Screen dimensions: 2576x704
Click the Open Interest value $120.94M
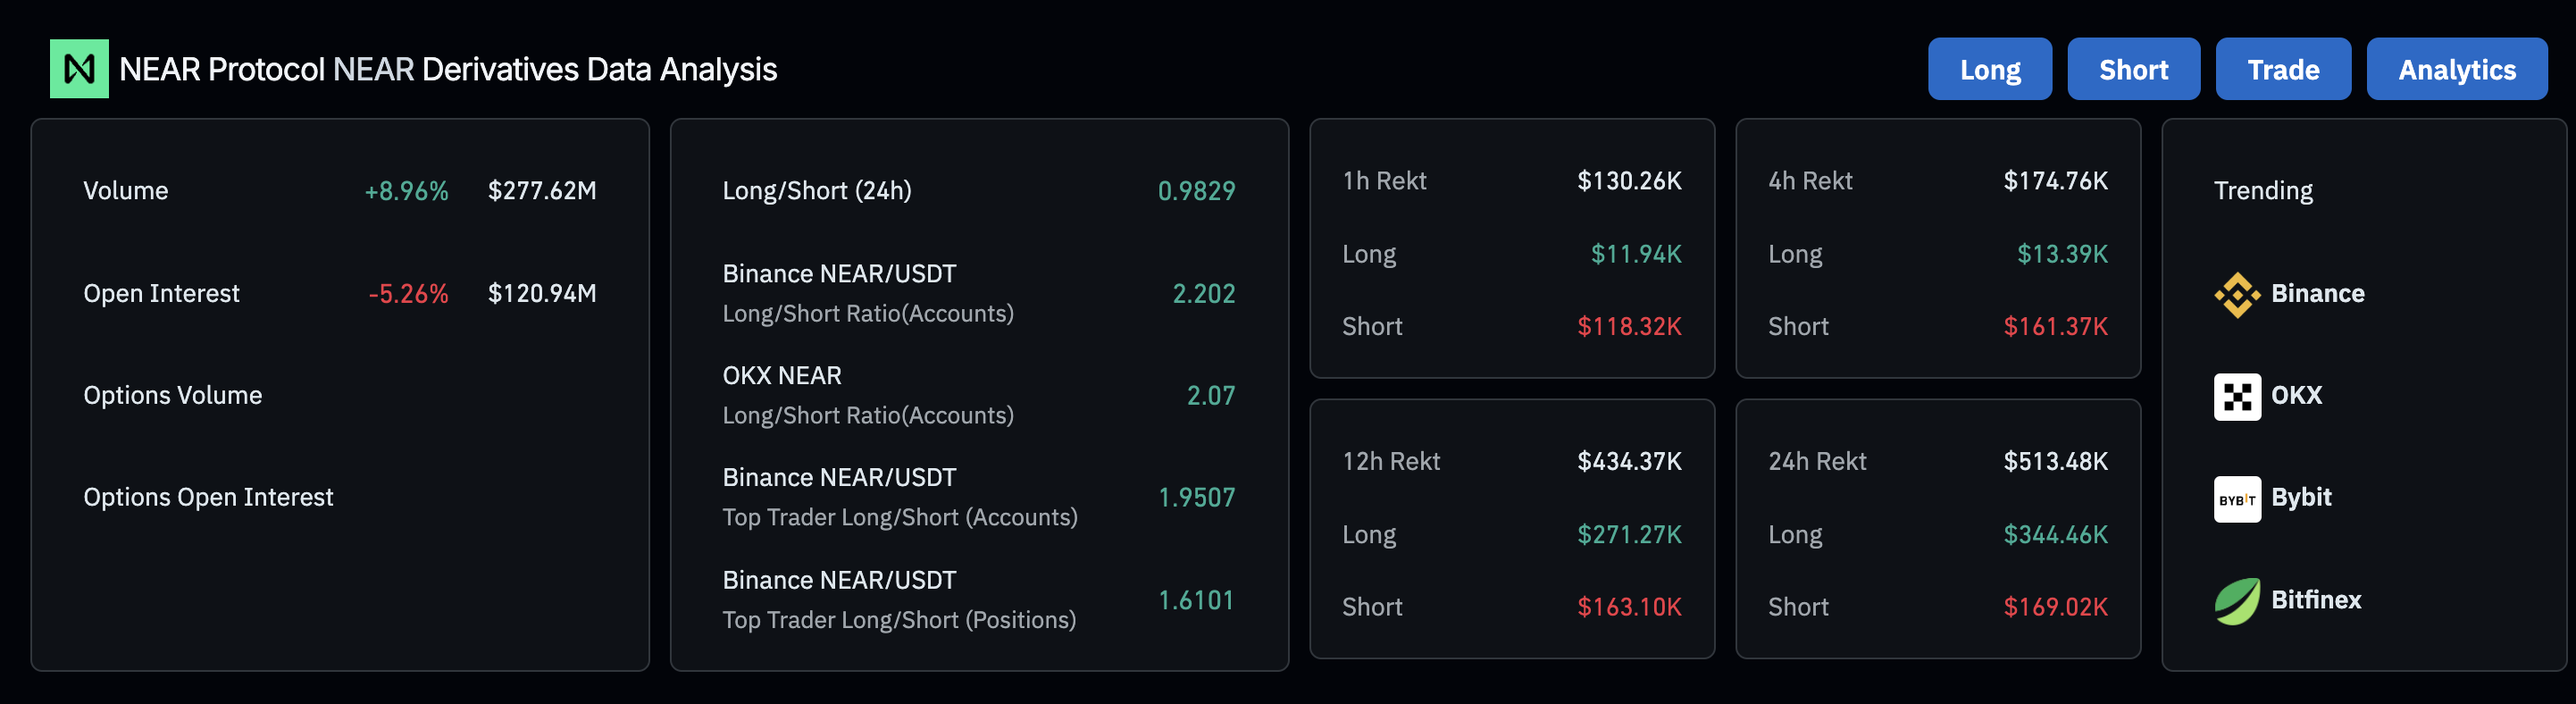(541, 294)
